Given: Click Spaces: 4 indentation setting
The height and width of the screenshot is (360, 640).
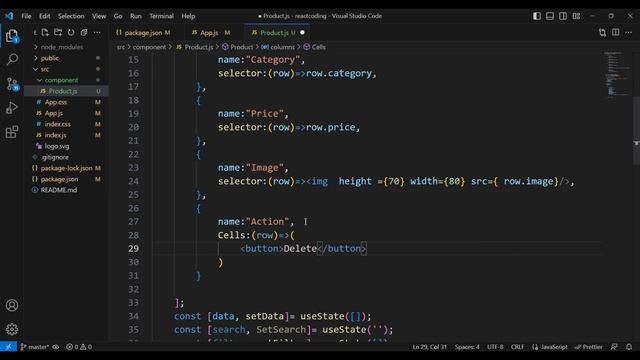Looking at the screenshot, I should coord(467,347).
